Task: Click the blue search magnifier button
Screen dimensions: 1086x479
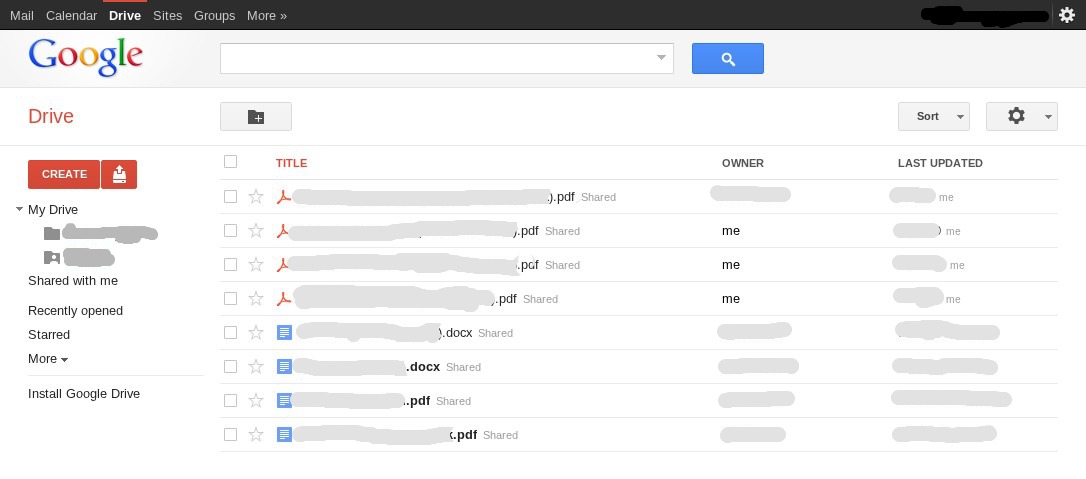Action: coord(727,59)
